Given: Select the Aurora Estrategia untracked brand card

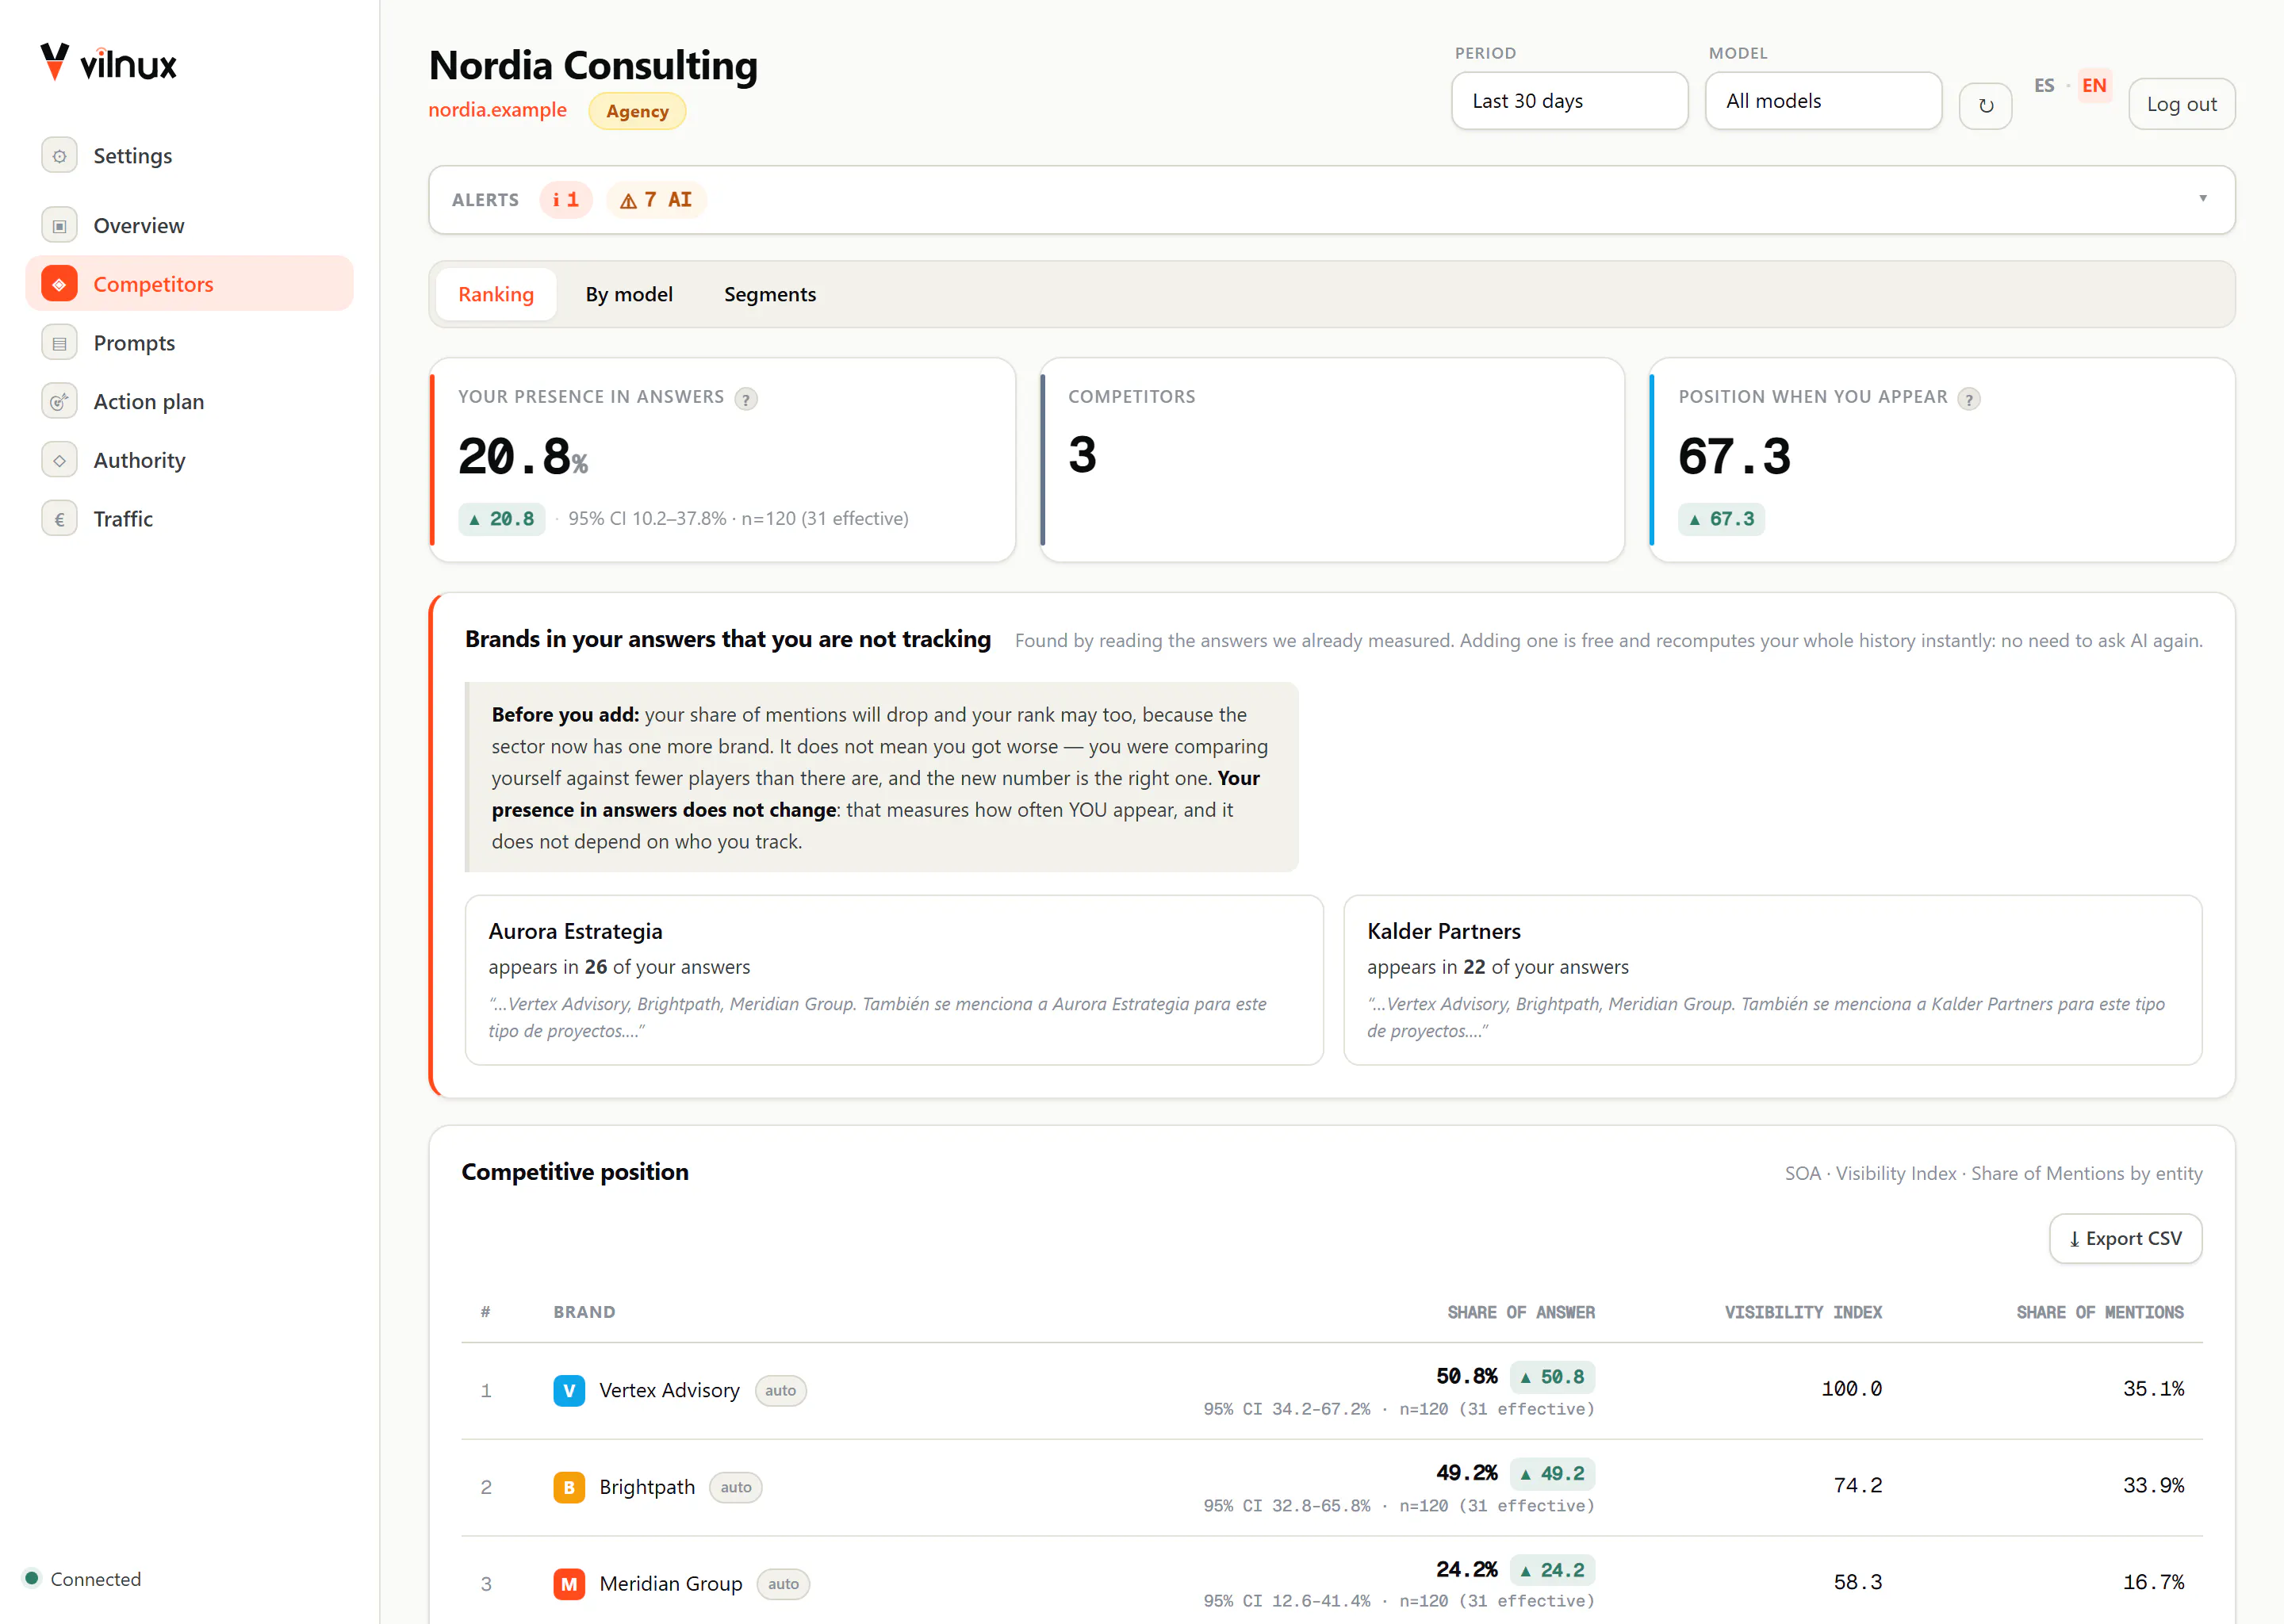Looking at the screenshot, I should pyautogui.click(x=894, y=980).
